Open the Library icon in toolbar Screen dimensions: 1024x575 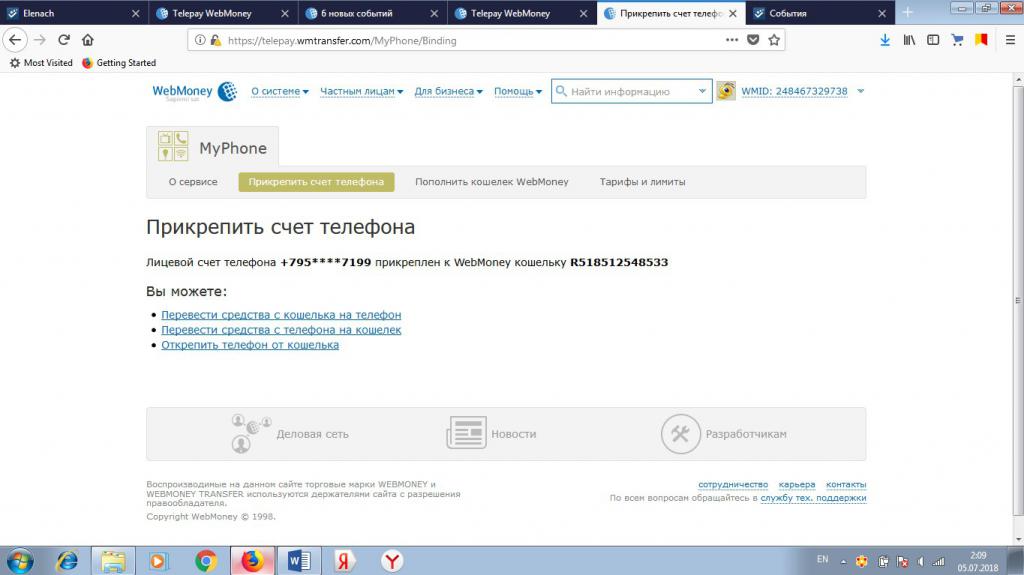909,40
